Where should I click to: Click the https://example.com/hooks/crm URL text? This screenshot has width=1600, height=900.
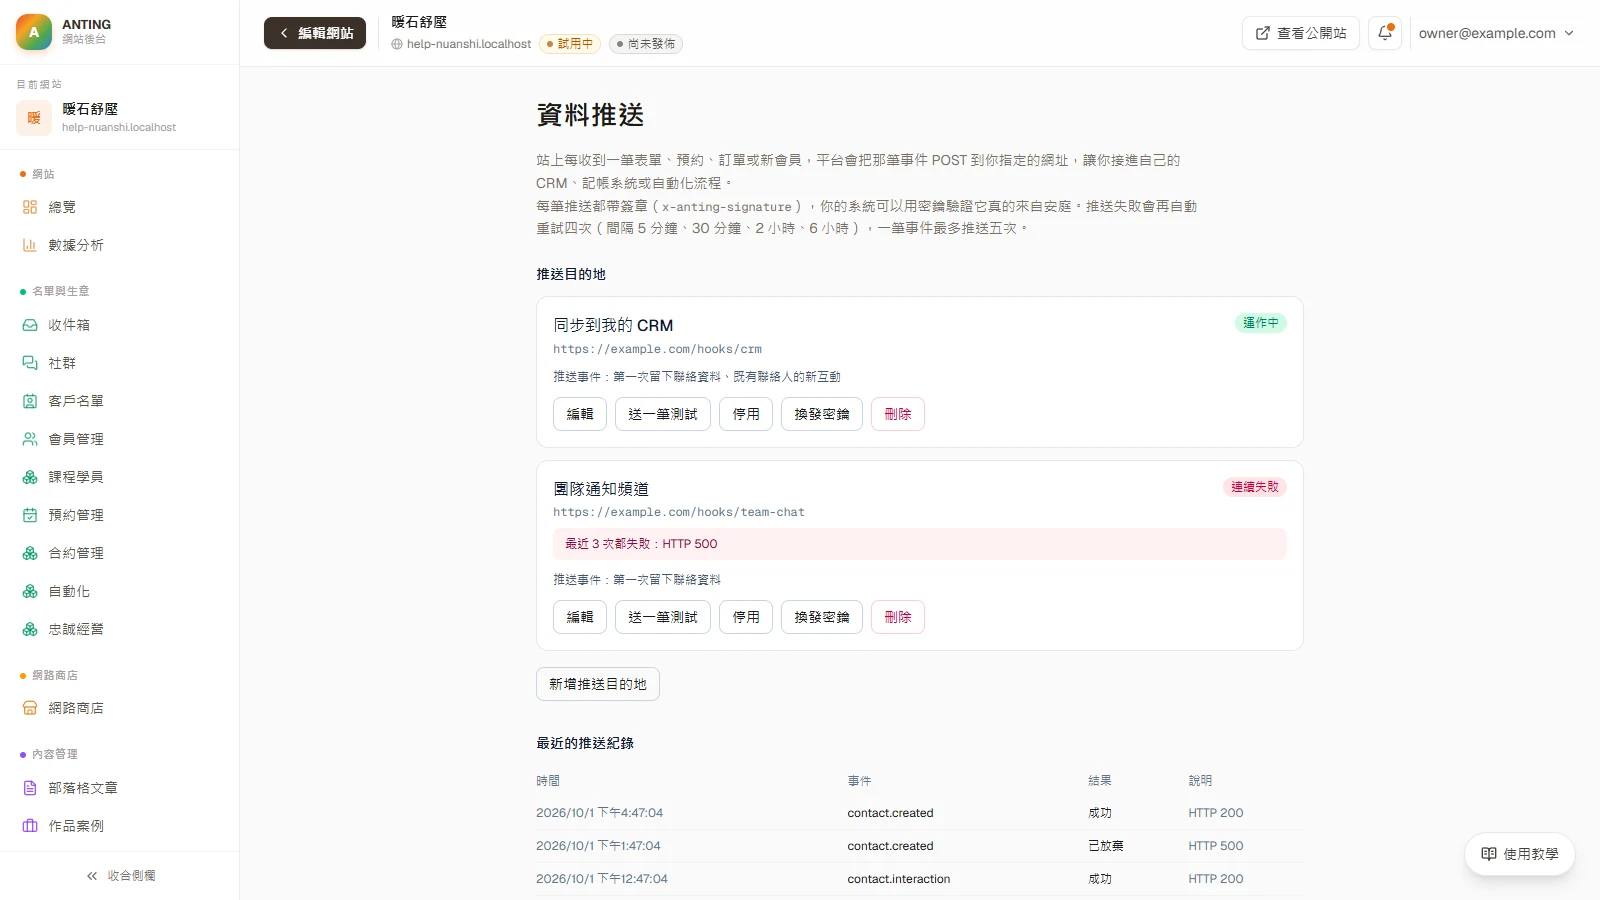[657, 349]
